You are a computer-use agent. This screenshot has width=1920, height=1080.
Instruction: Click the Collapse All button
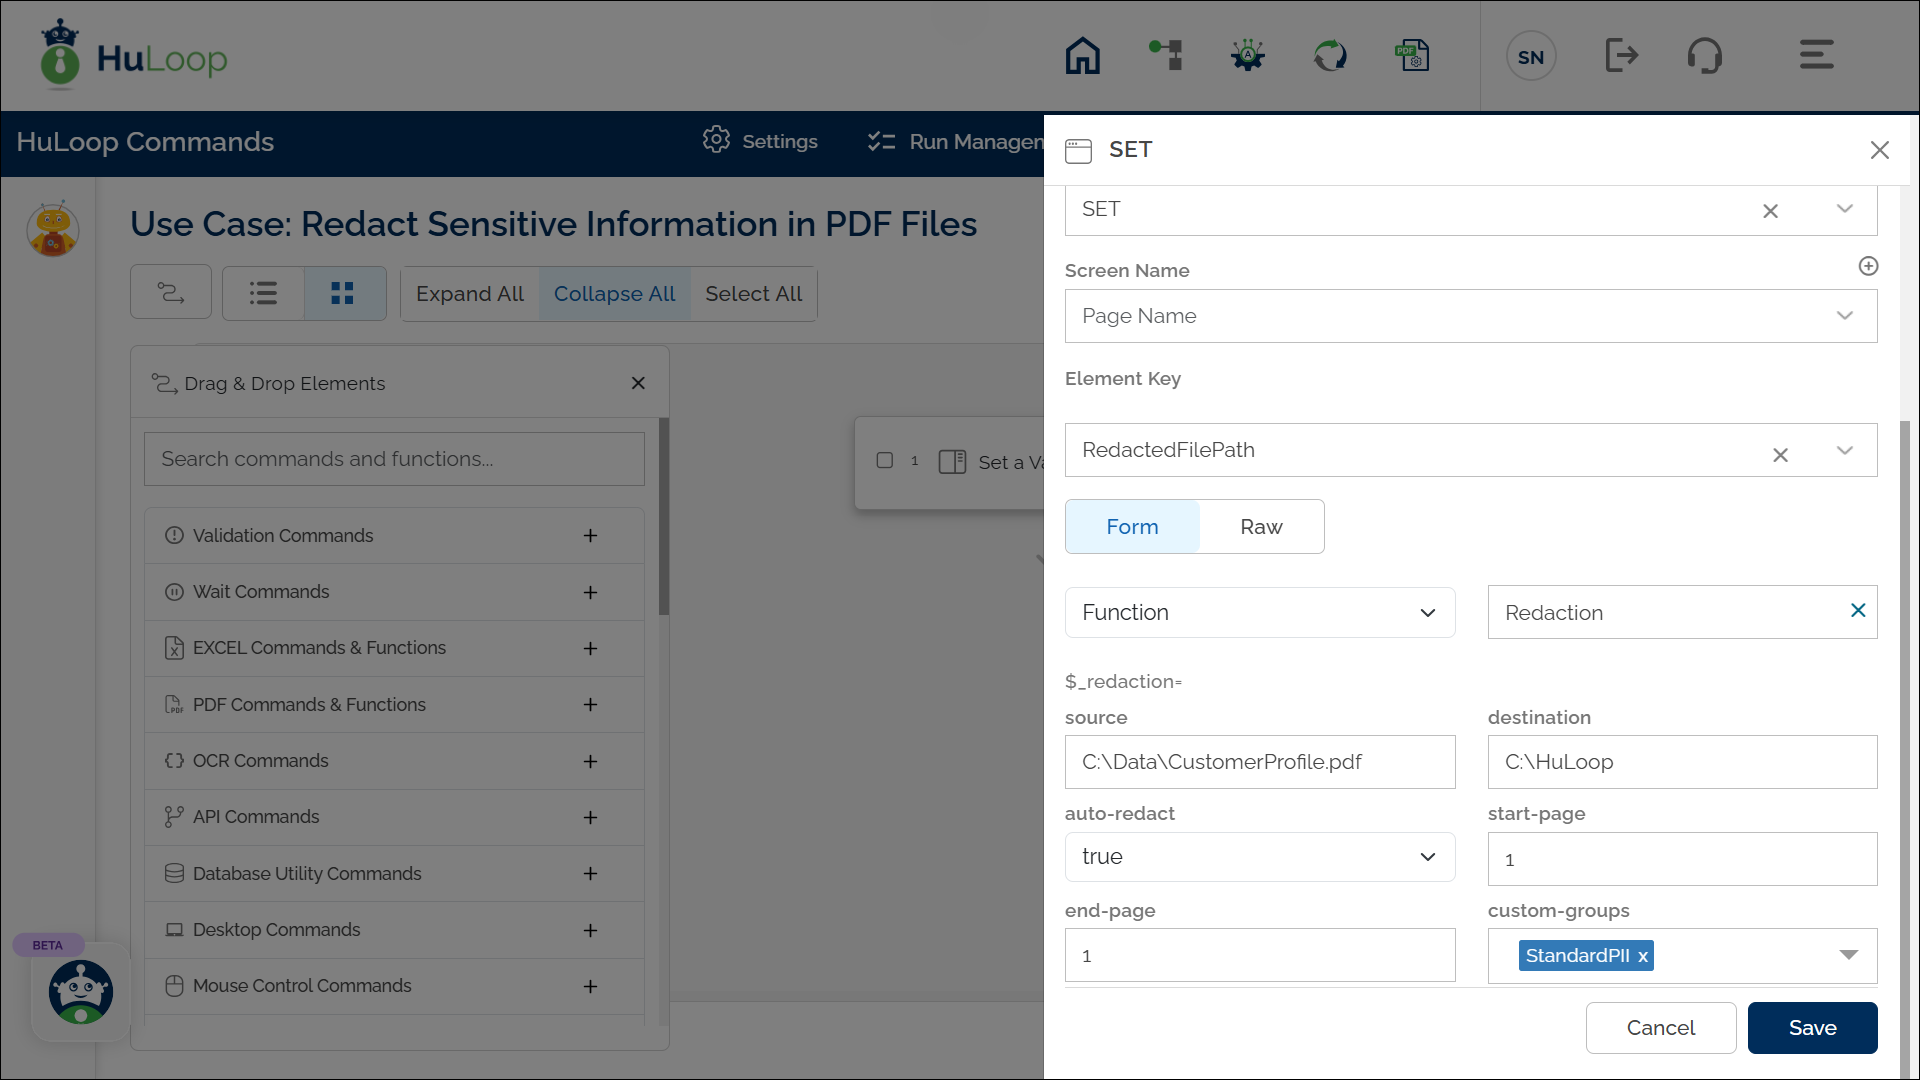[614, 294]
